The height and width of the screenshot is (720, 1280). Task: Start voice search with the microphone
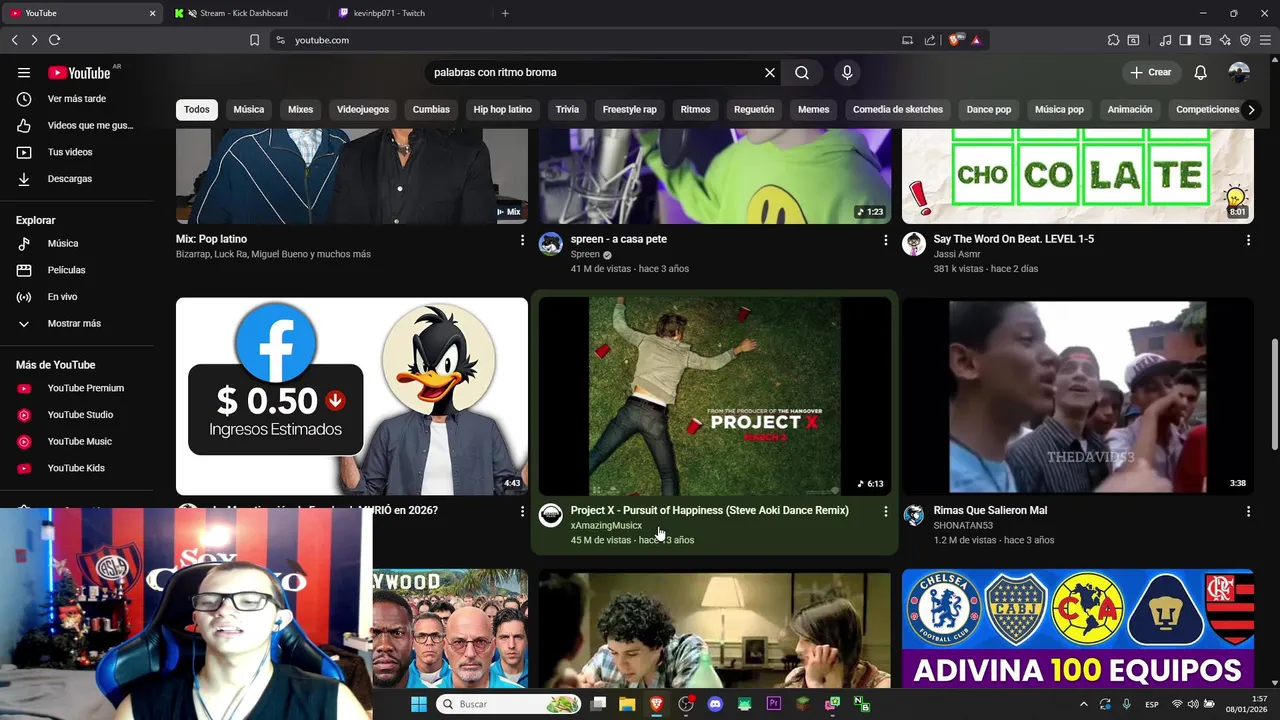[x=847, y=72]
